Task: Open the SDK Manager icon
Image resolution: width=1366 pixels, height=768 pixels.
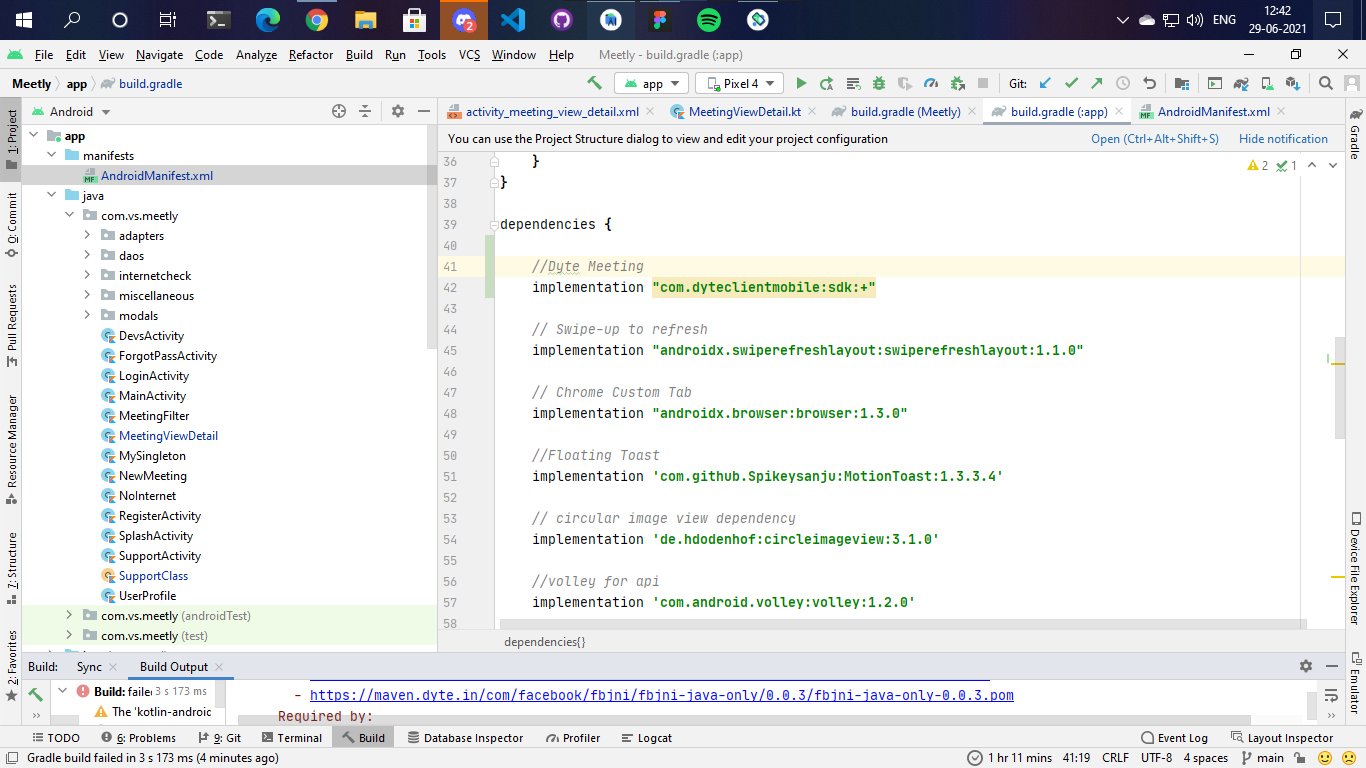Action: click(1293, 83)
